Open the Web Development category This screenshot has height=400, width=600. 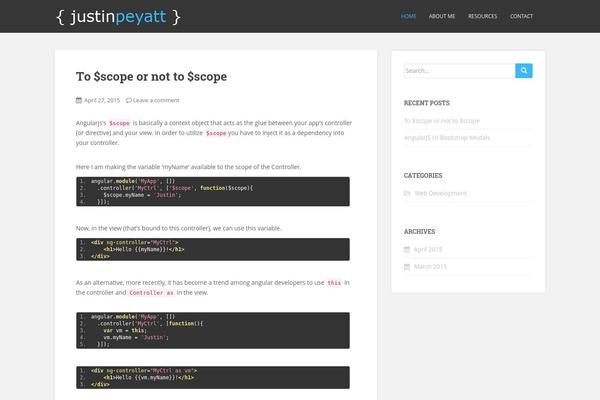click(440, 193)
